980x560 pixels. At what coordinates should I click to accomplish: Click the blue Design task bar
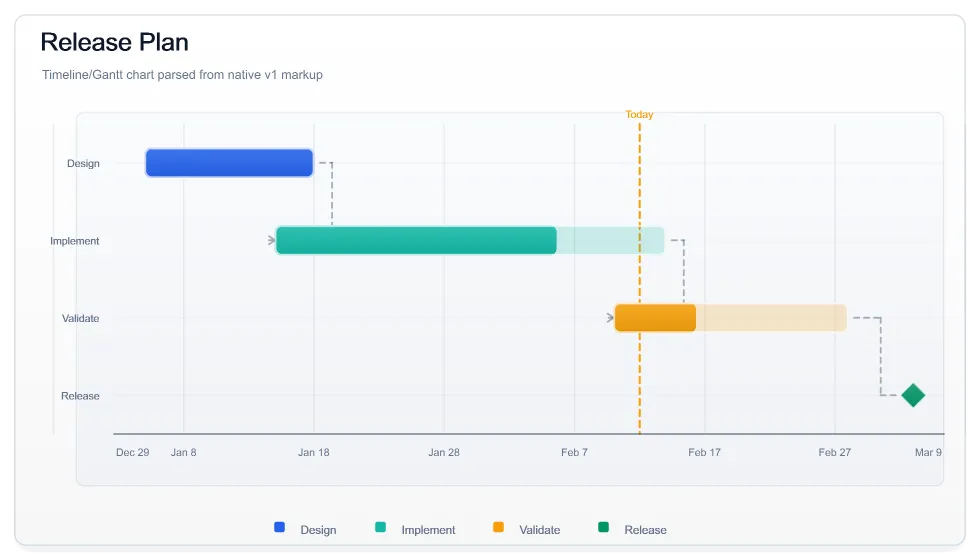click(229, 163)
